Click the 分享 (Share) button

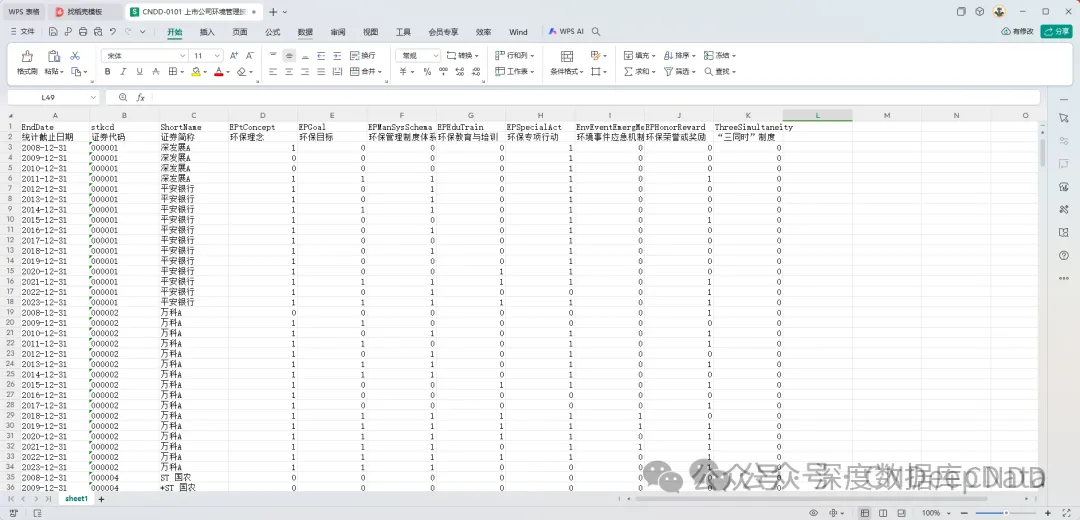click(x=1056, y=32)
